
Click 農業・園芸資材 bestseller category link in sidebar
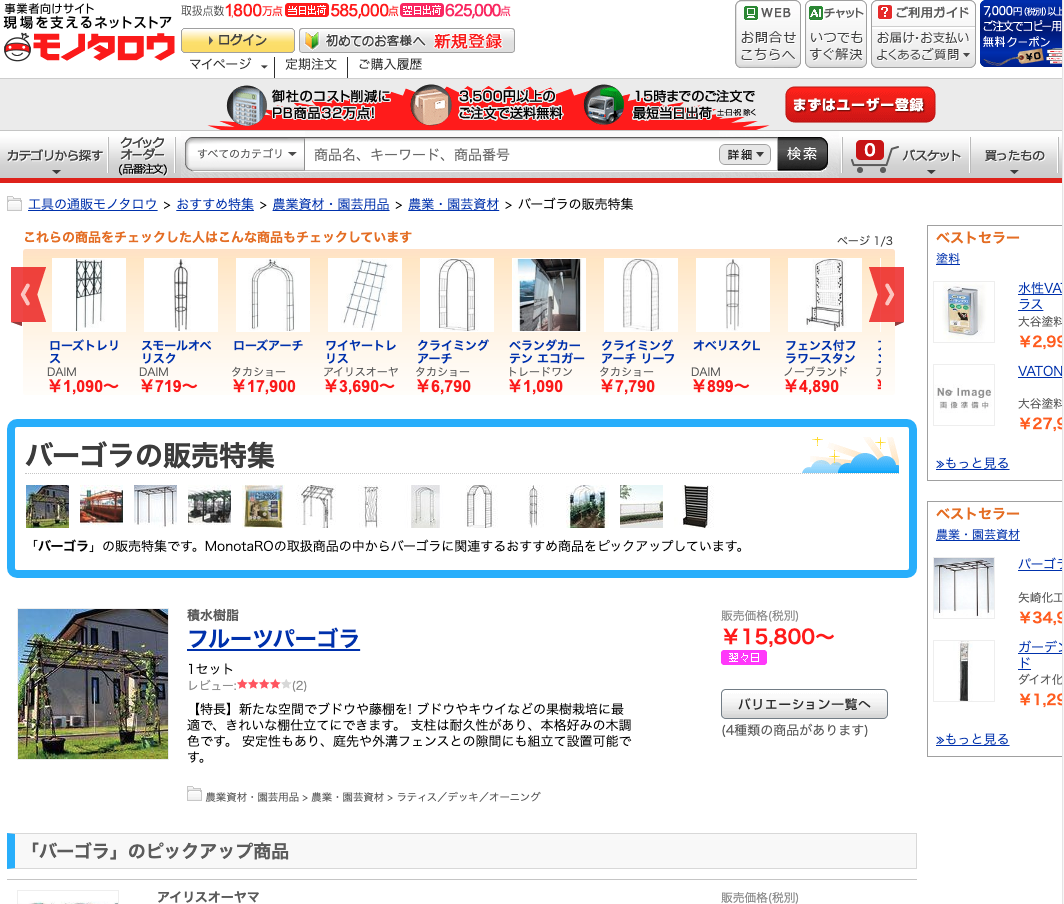[x=978, y=535]
